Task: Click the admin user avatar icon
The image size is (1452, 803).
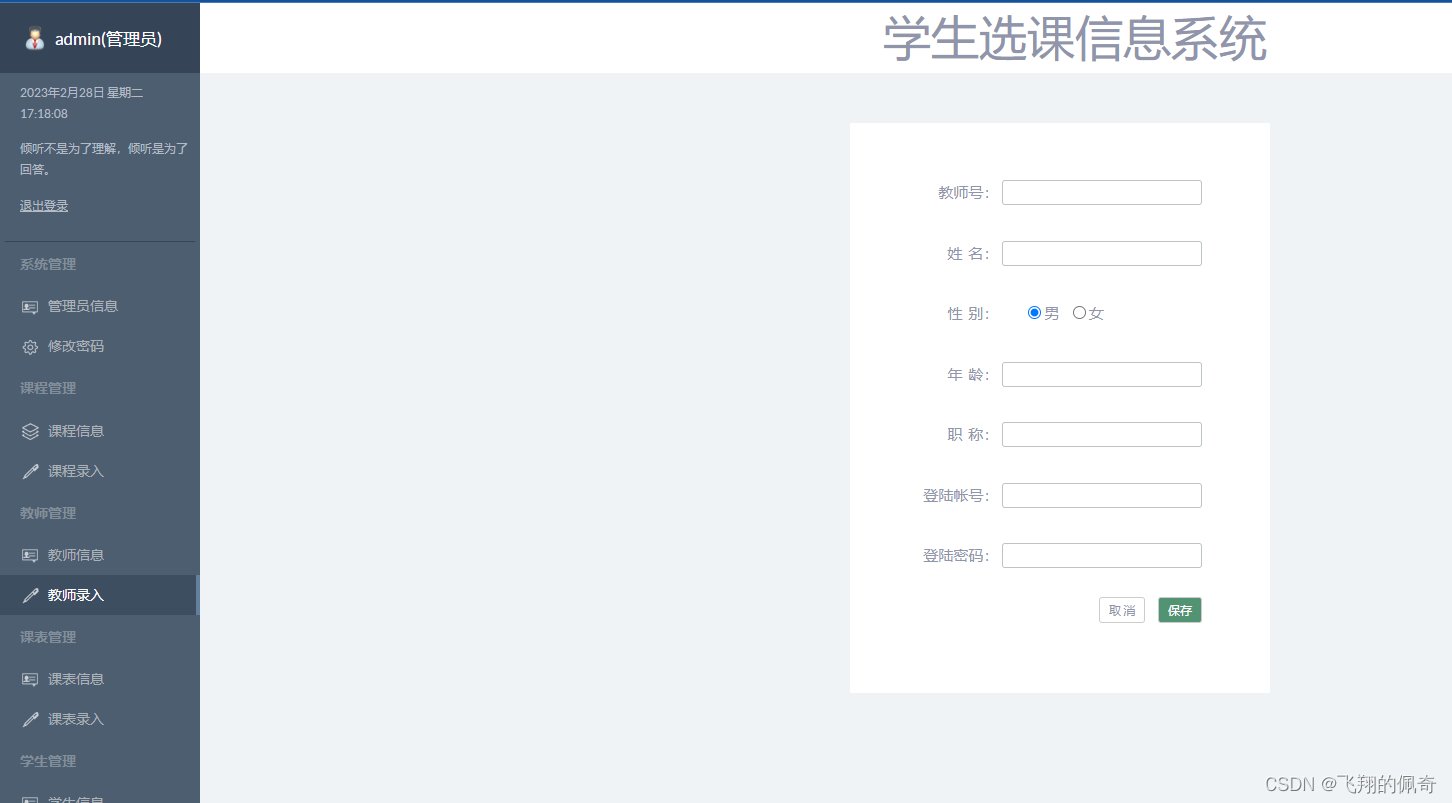Action: tap(35, 38)
